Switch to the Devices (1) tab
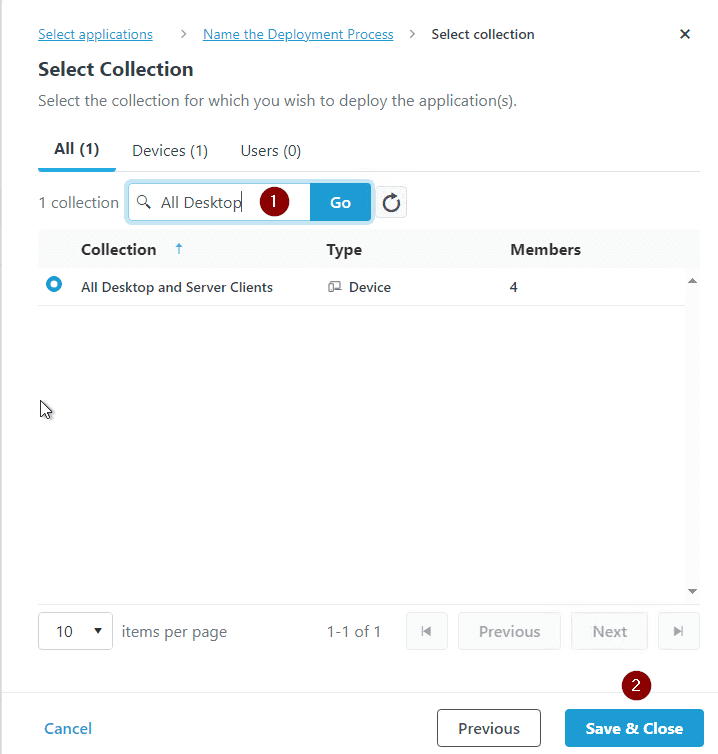The width and height of the screenshot is (718, 754). [x=170, y=151]
